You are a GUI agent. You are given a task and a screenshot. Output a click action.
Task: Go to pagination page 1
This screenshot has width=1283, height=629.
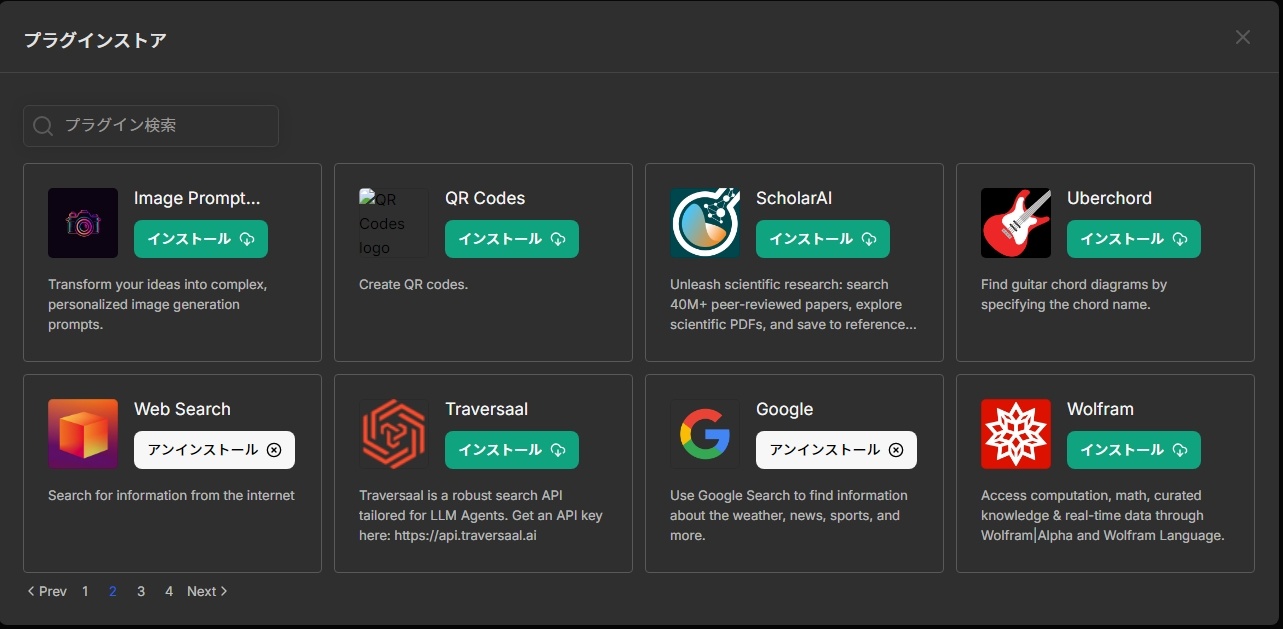pyautogui.click(x=85, y=591)
